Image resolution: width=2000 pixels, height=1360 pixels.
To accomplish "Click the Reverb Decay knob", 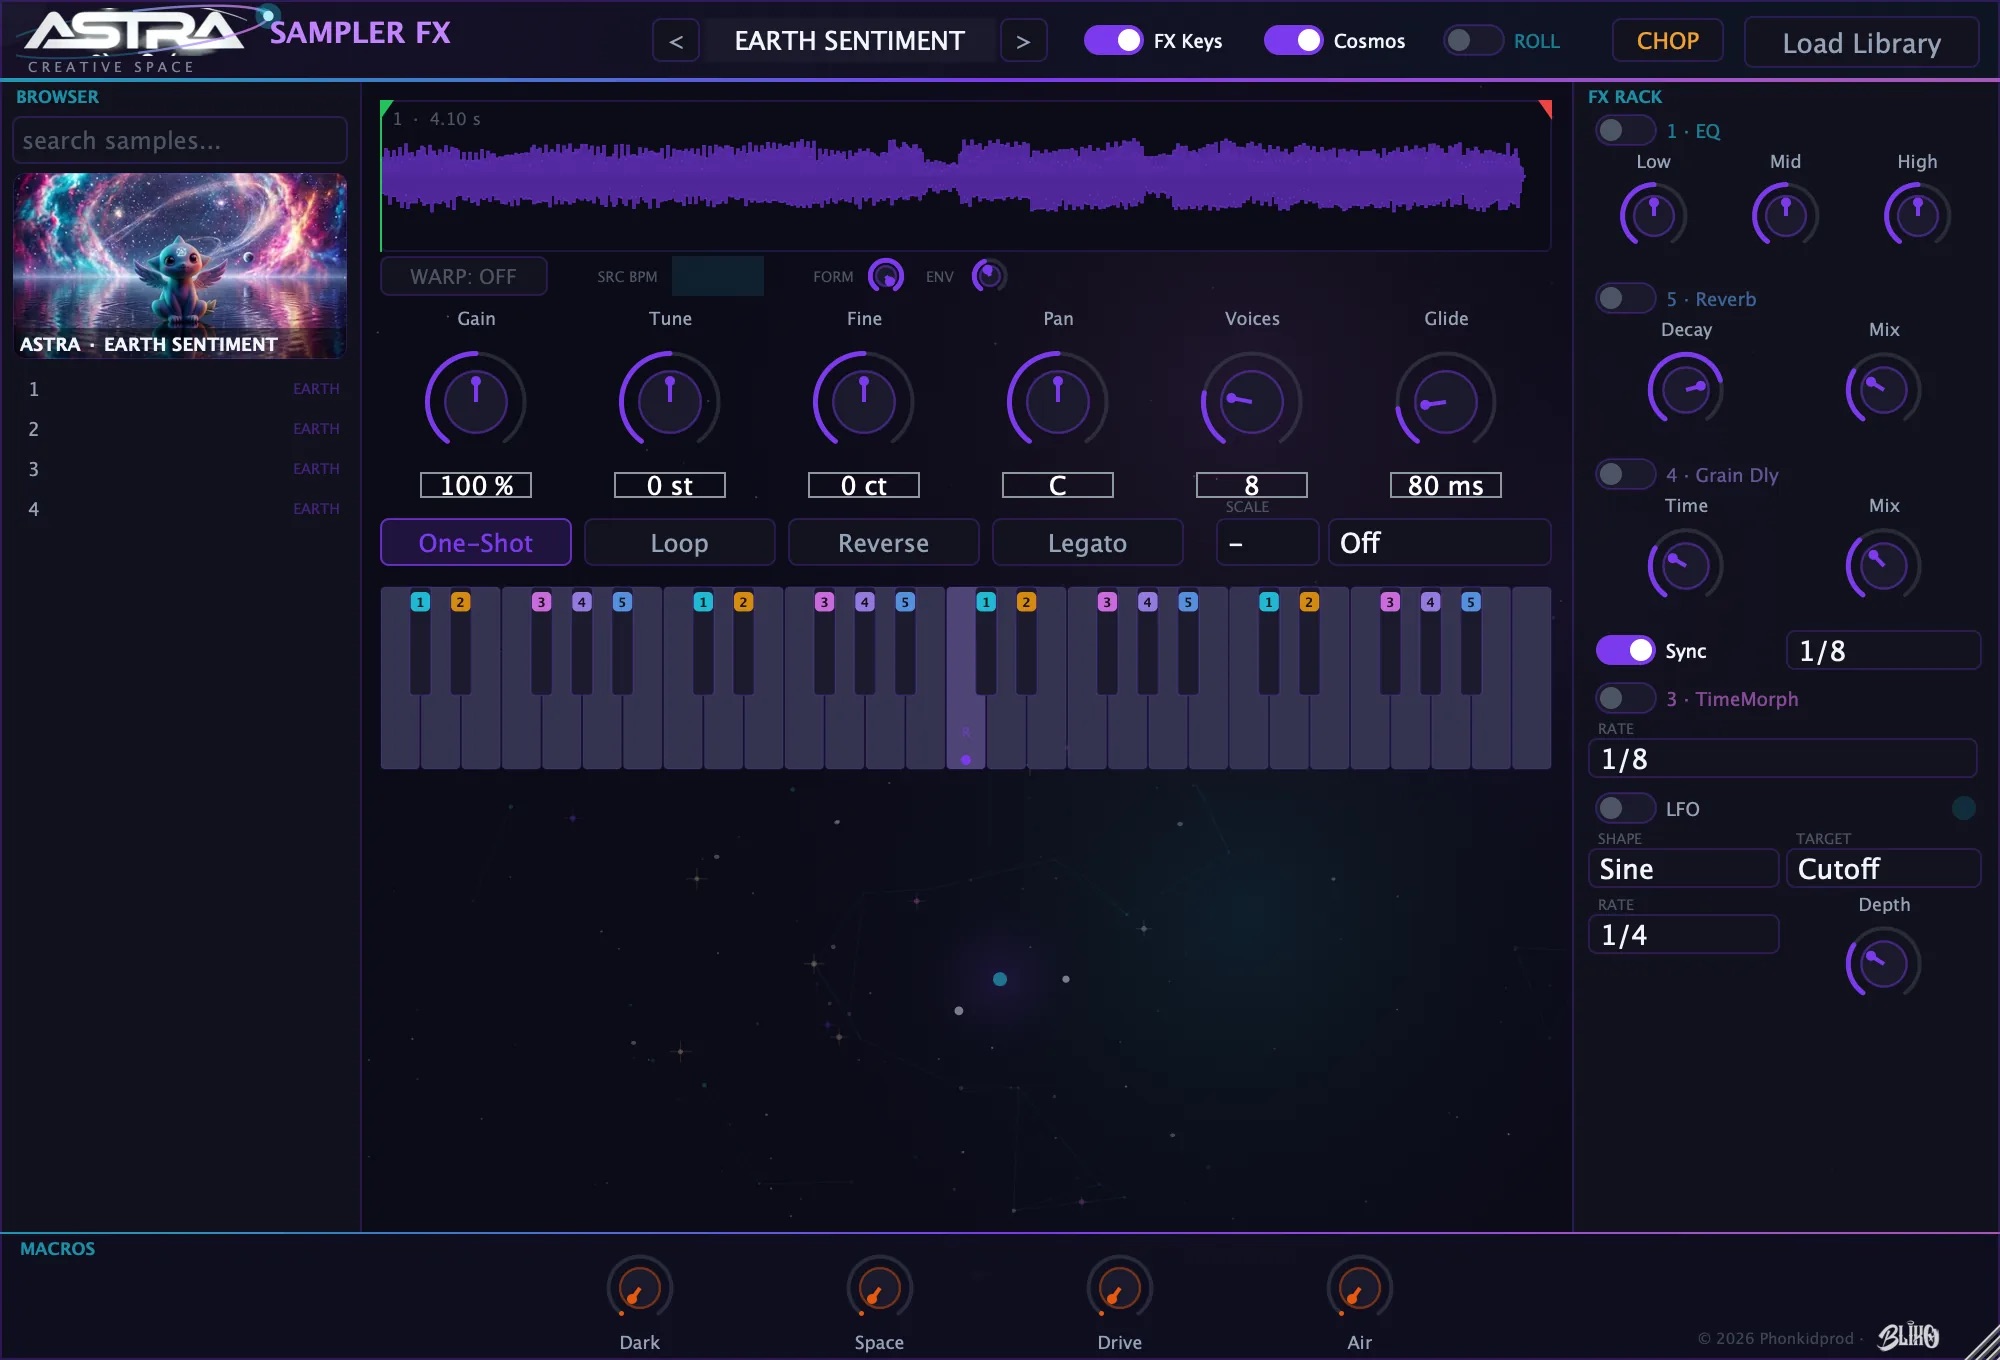I will click(1686, 389).
